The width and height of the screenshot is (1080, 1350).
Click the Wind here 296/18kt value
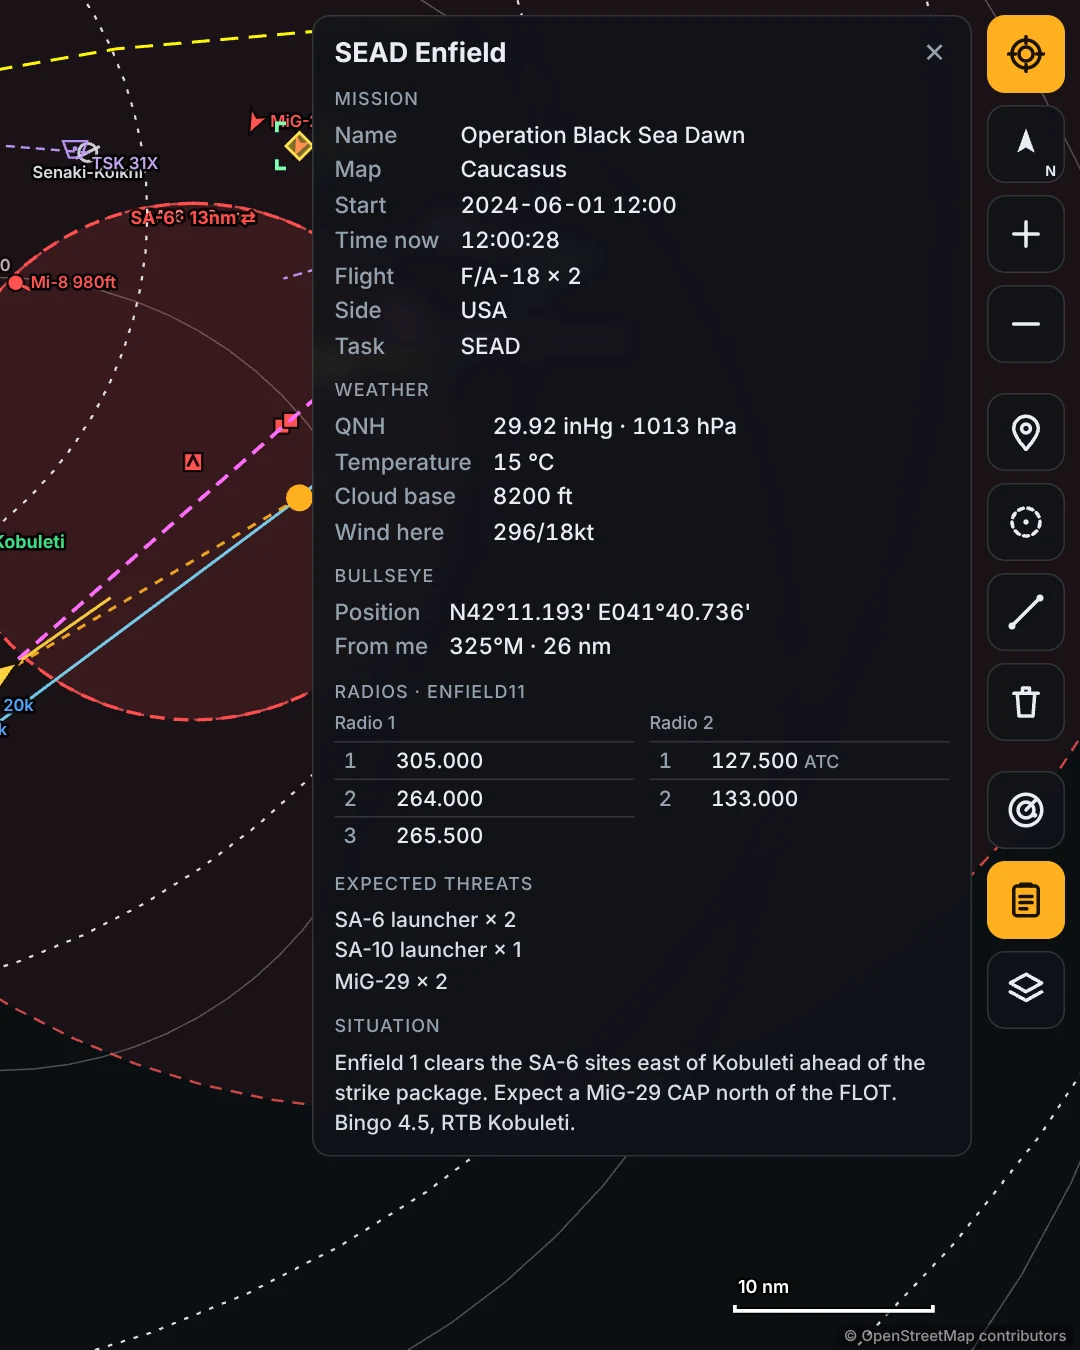[544, 532]
